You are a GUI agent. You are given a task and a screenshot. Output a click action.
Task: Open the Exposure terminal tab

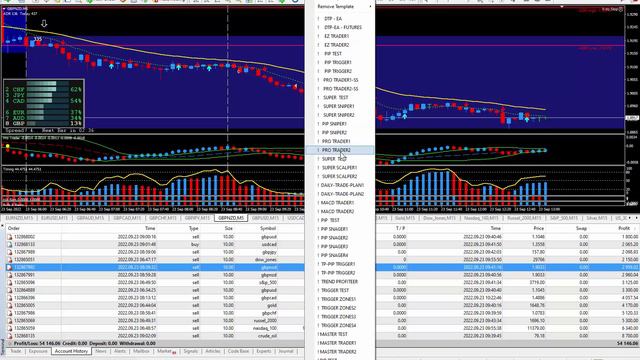38,351
